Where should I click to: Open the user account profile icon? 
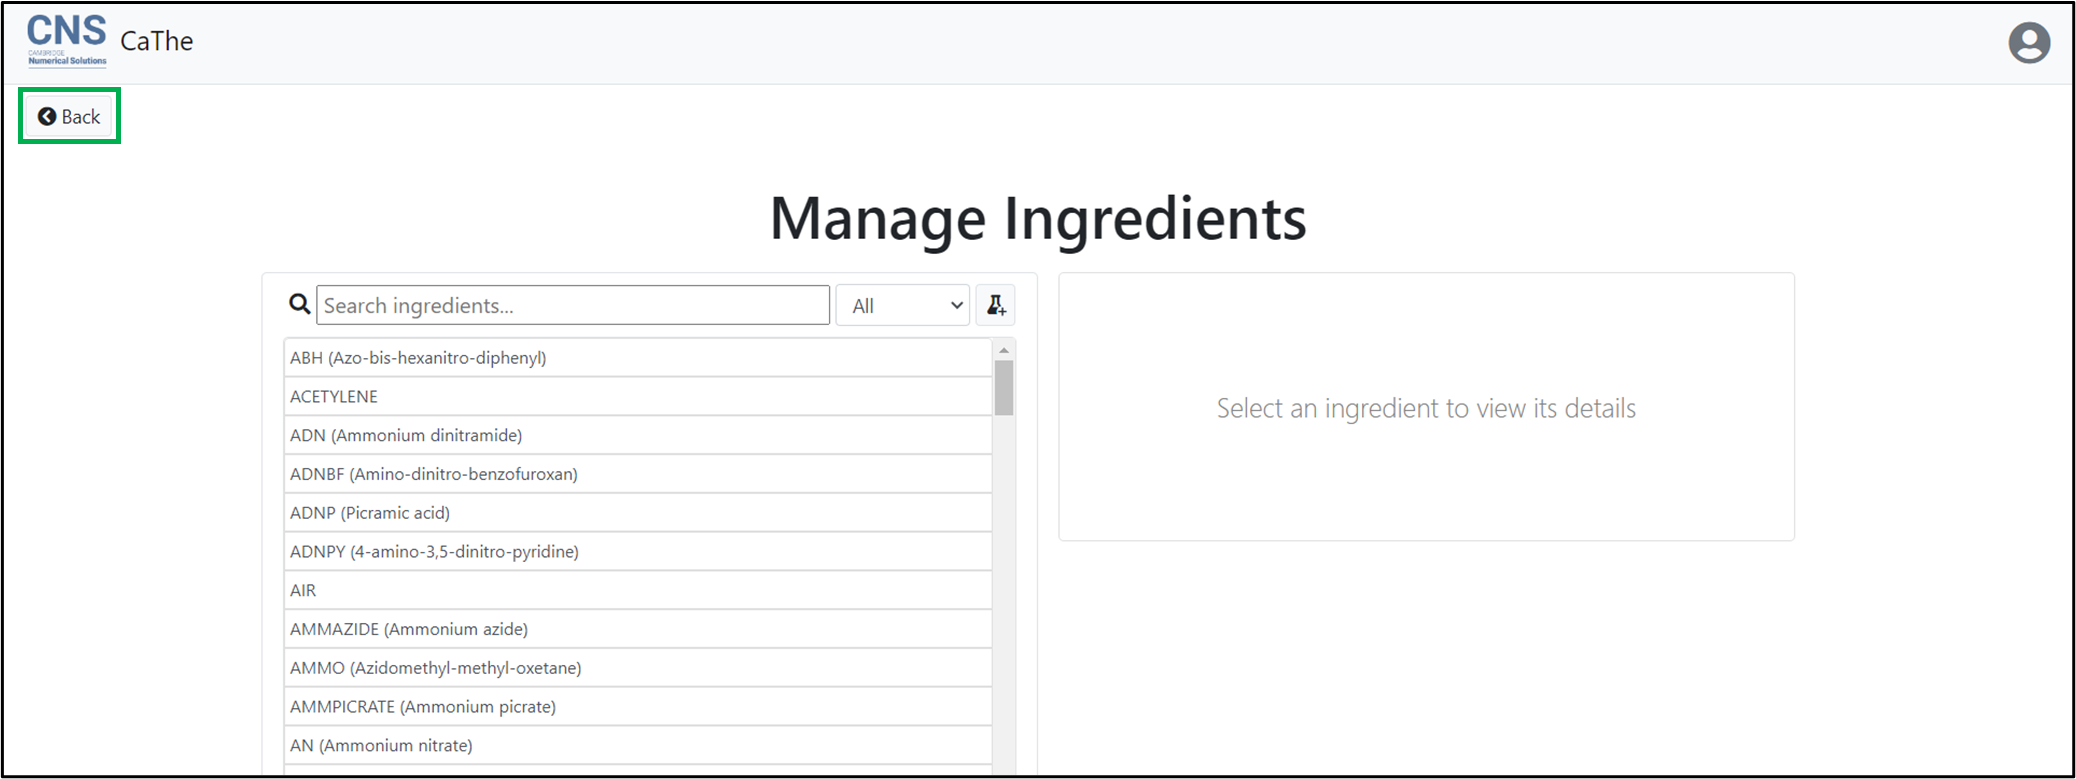(2029, 43)
